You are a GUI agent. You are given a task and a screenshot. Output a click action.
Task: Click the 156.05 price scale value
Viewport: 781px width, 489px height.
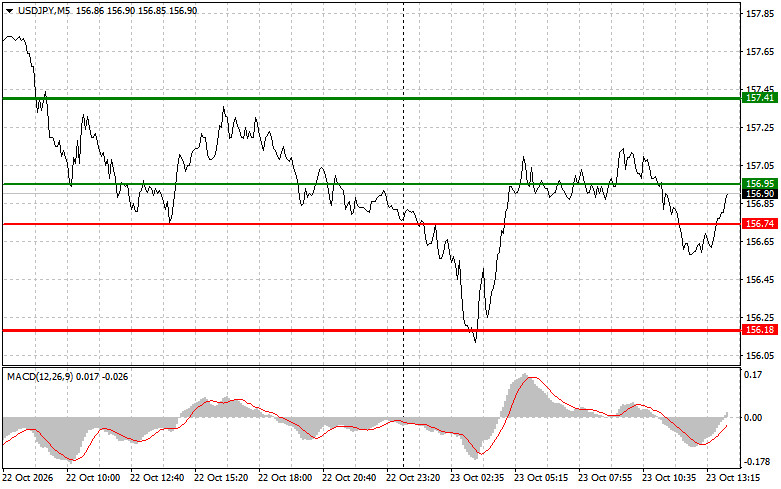[760, 356]
